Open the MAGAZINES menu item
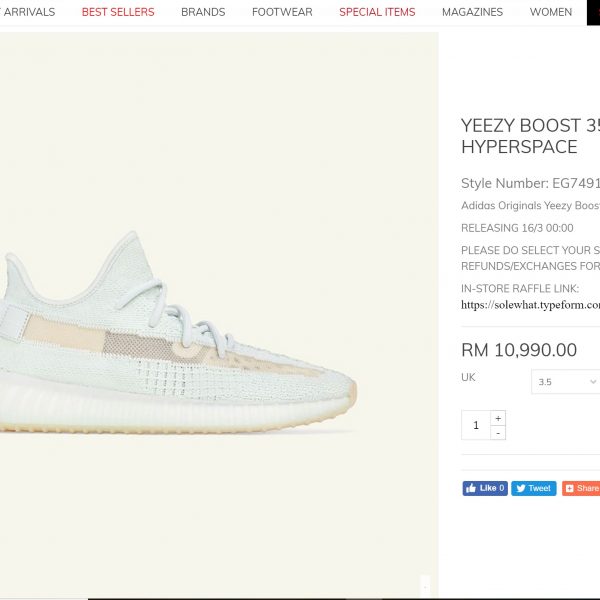 point(472,12)
